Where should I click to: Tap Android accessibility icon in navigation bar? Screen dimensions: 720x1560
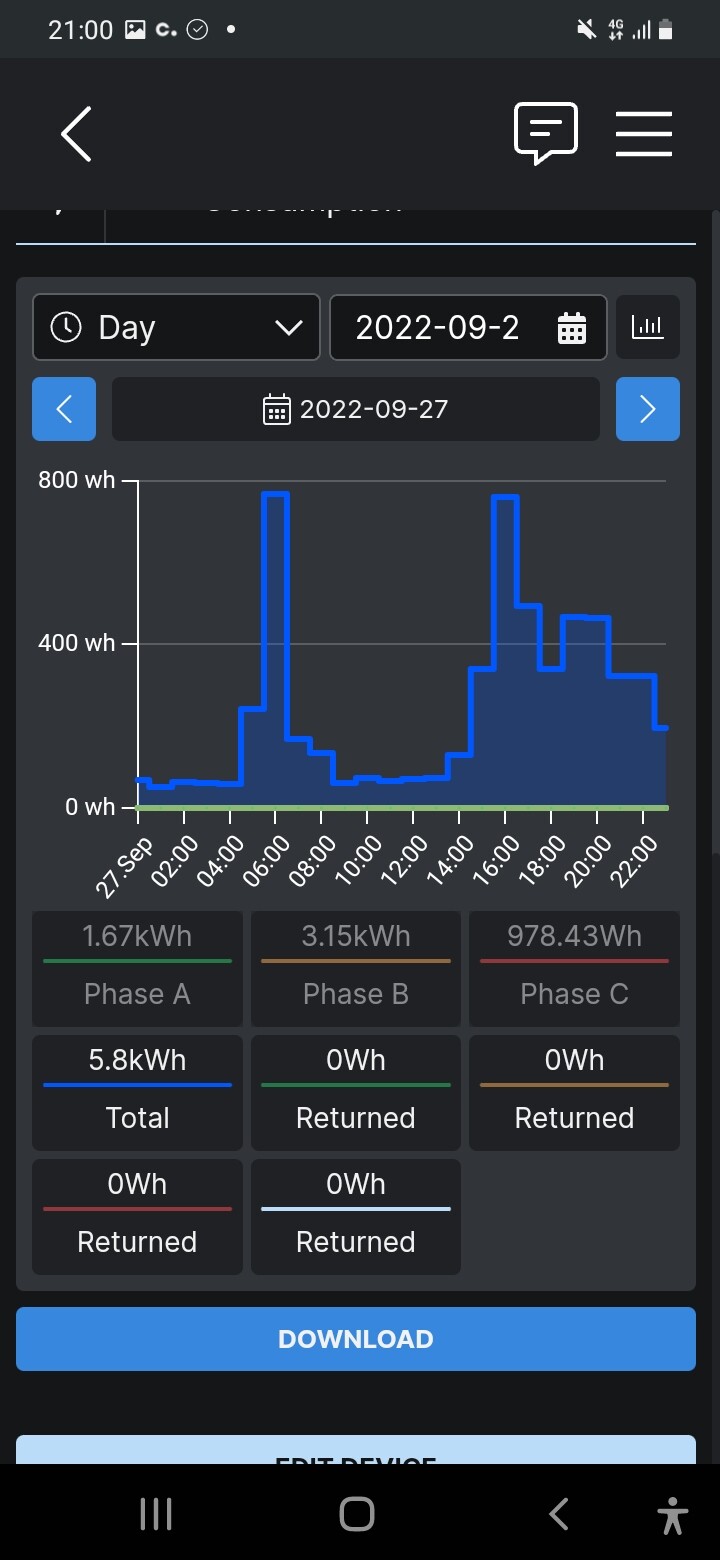click(x=673, y=1515)
